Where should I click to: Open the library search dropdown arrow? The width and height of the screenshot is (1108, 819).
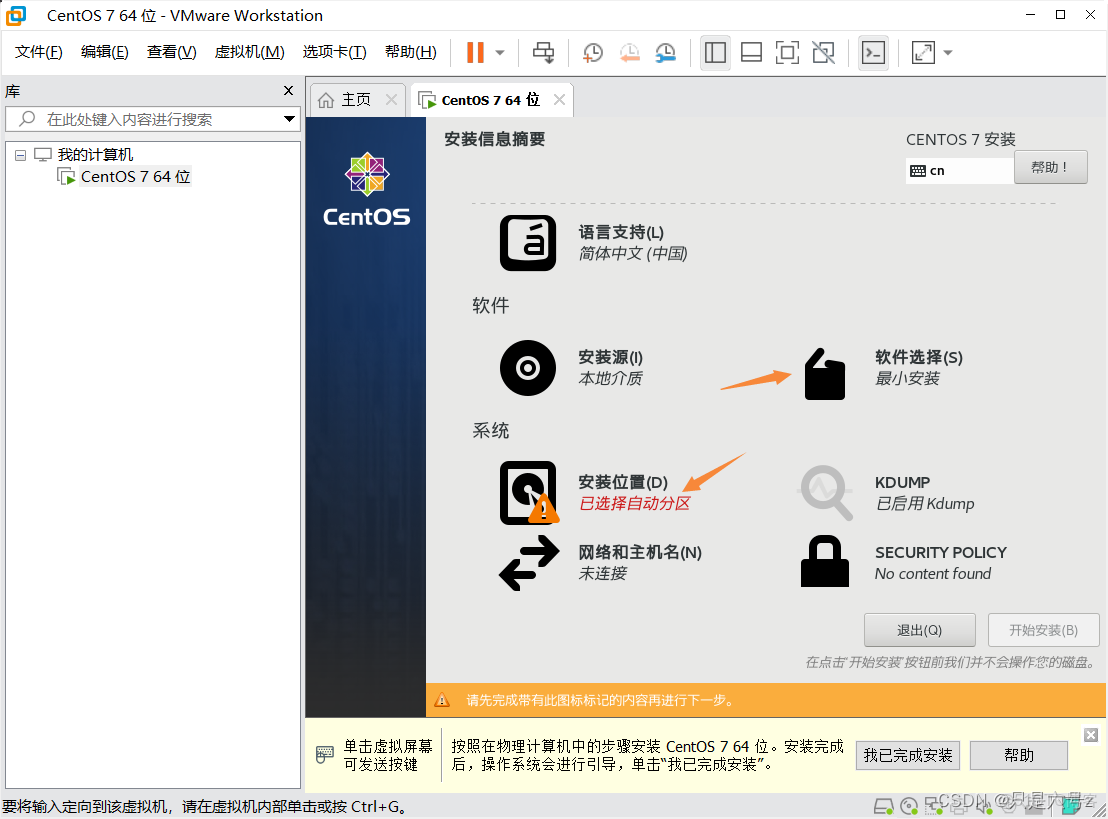pyautogui.click(x=289, y=119)
